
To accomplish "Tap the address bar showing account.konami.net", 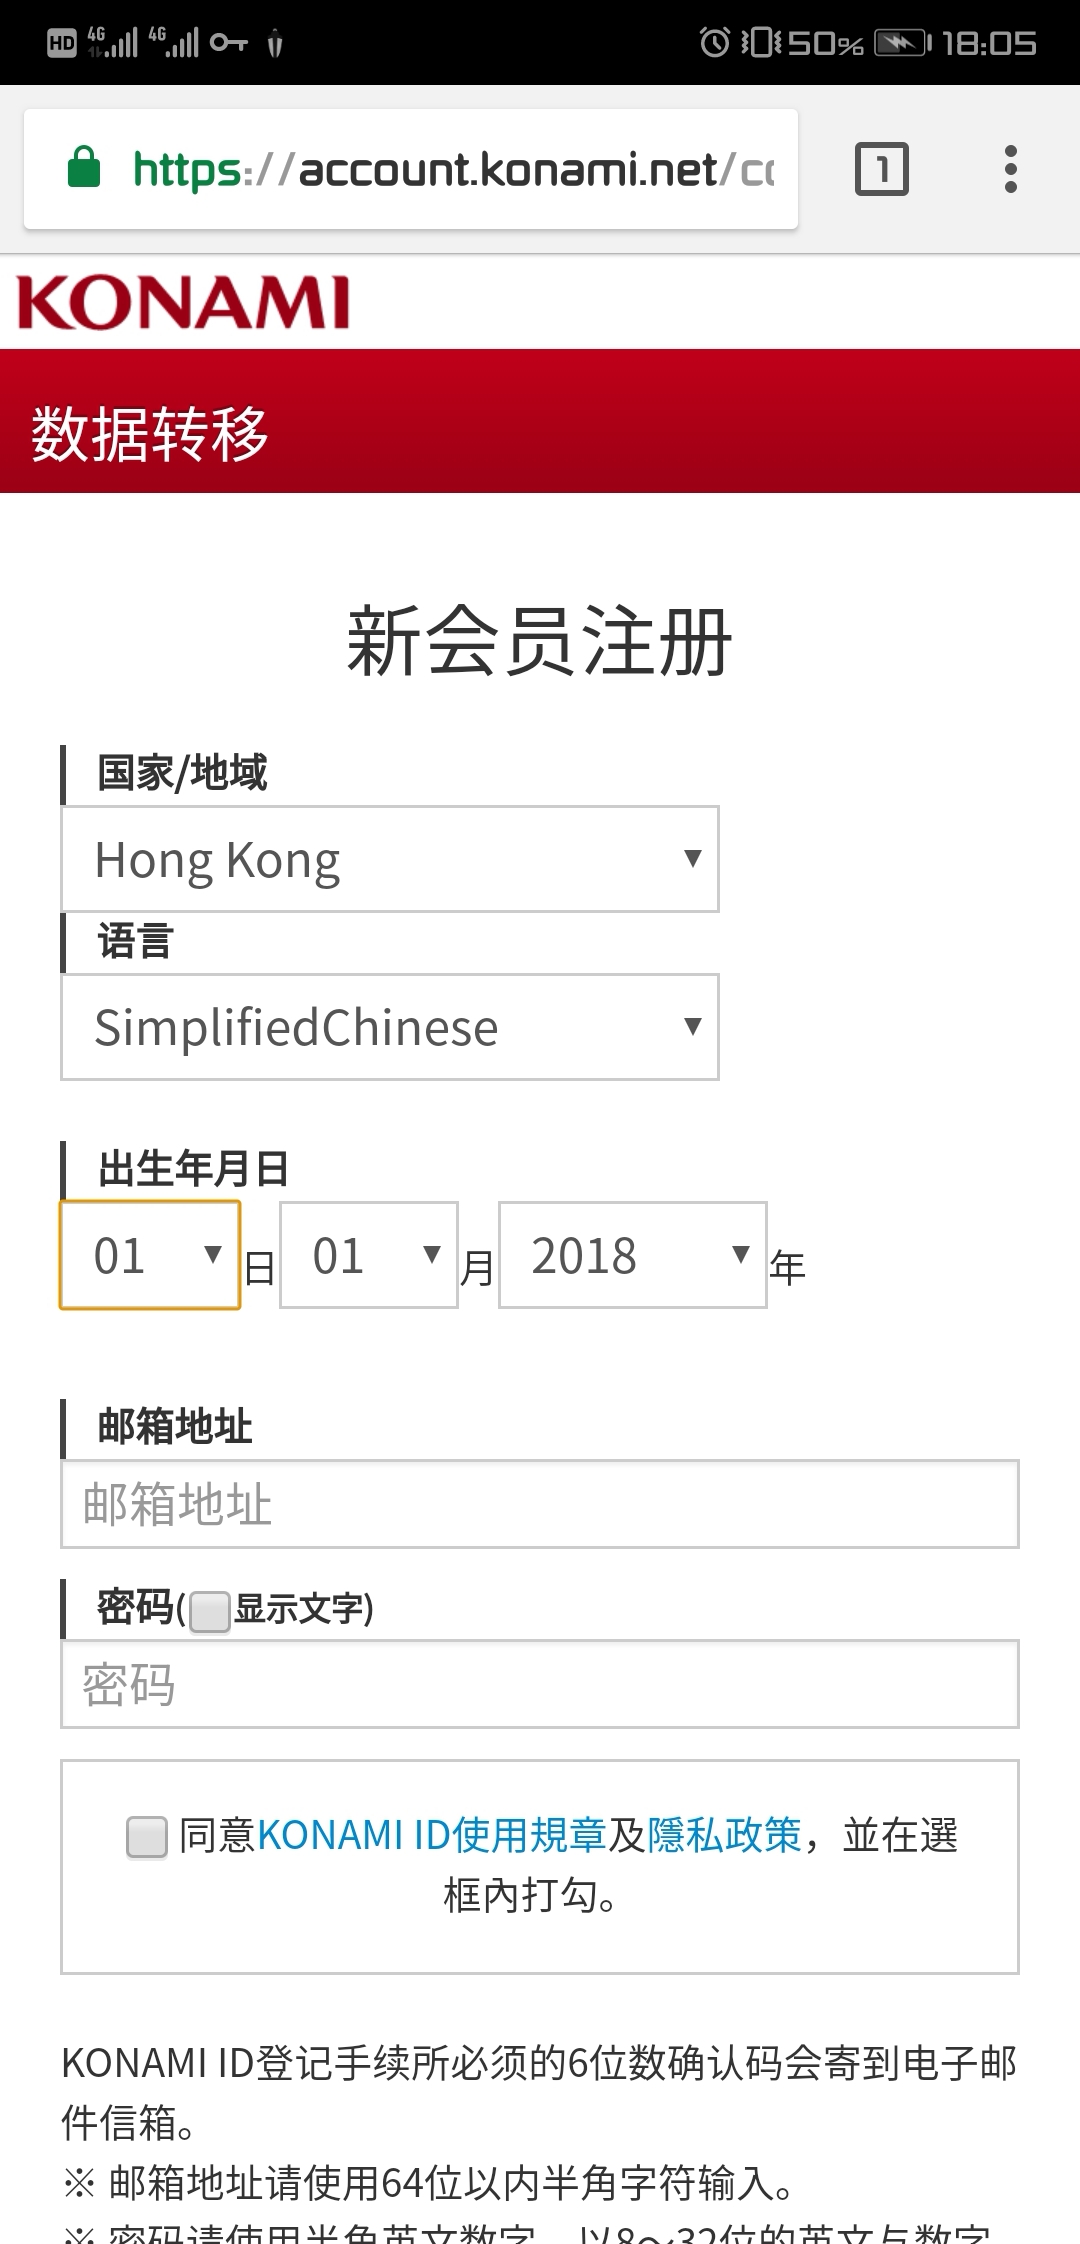I will tap(450, 168).
